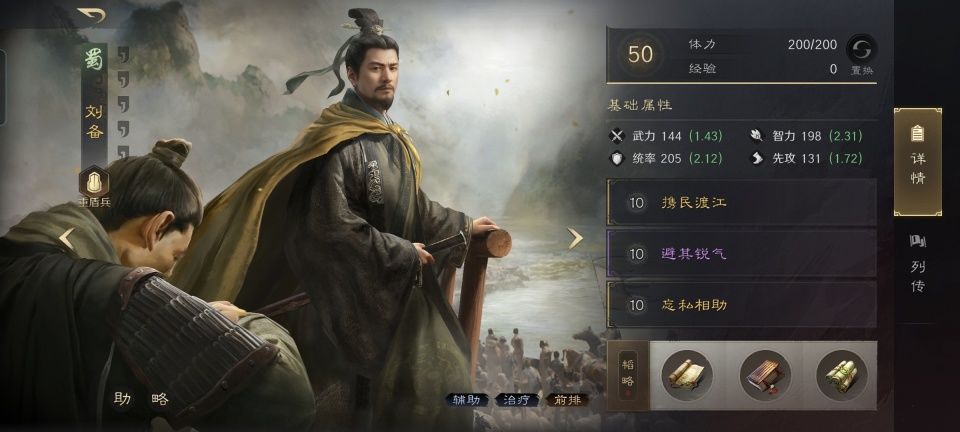Switch to the 列传 tab
This screenshot has height=432, width=960.
(917, 264)
